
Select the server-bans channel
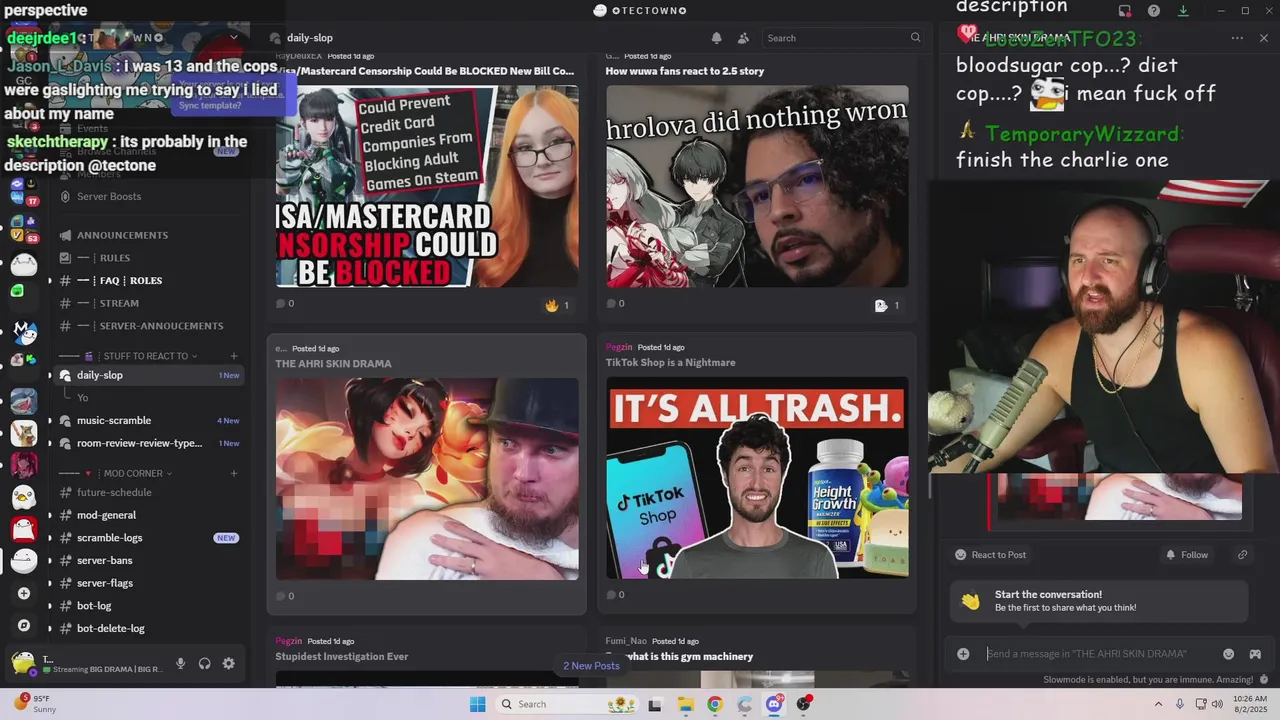pos(148,561)
